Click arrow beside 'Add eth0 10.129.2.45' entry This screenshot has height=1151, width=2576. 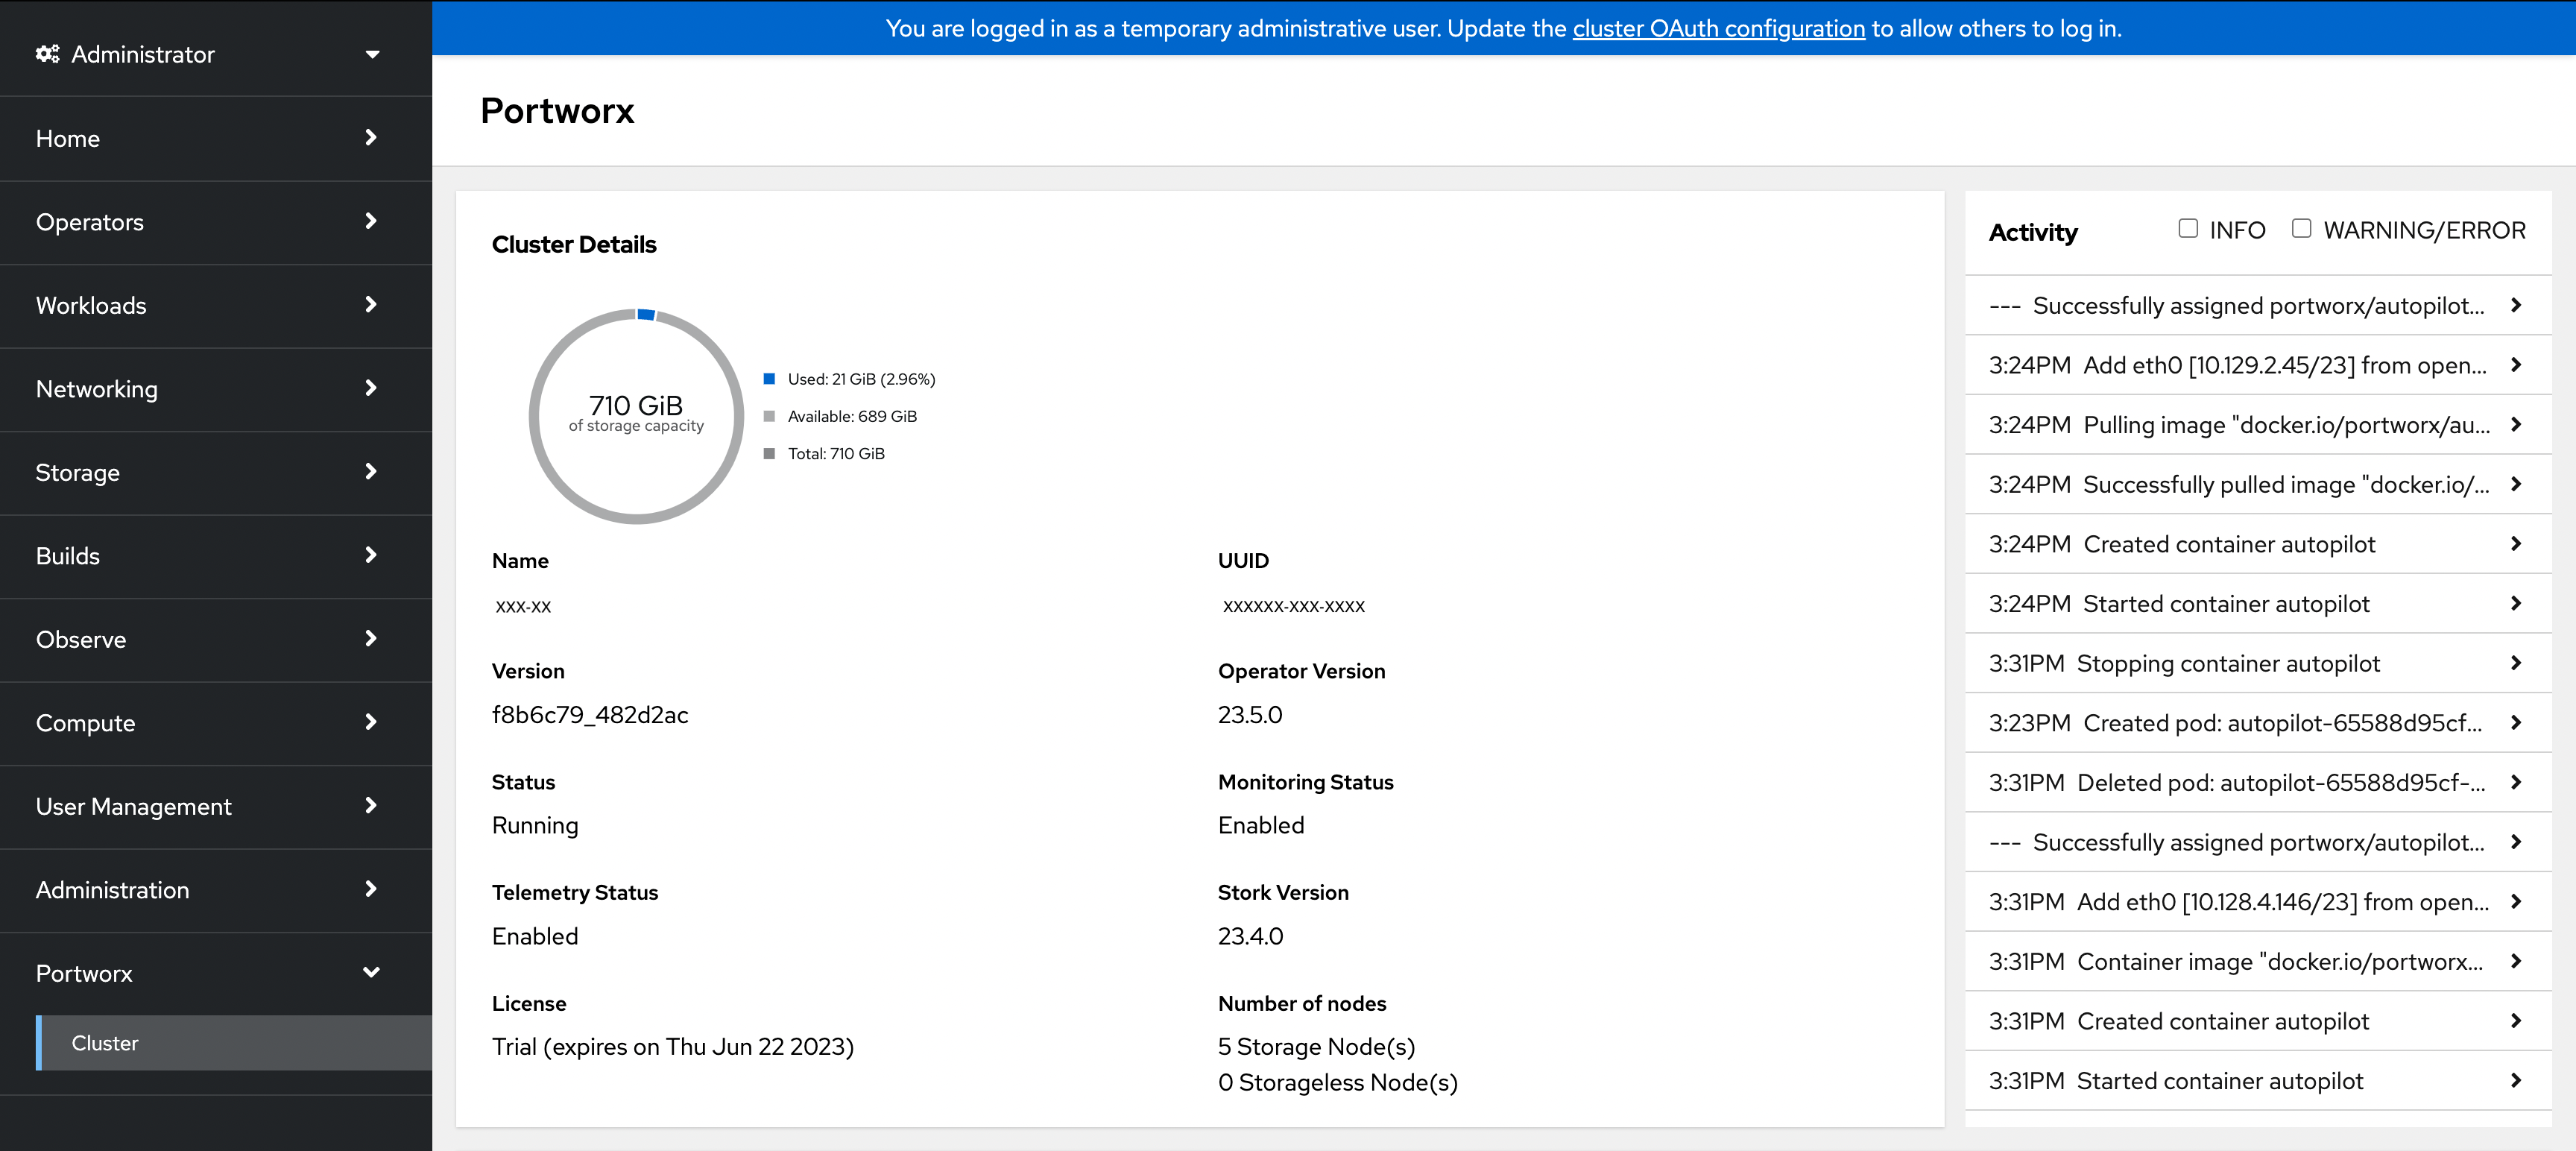[2515, 365]
